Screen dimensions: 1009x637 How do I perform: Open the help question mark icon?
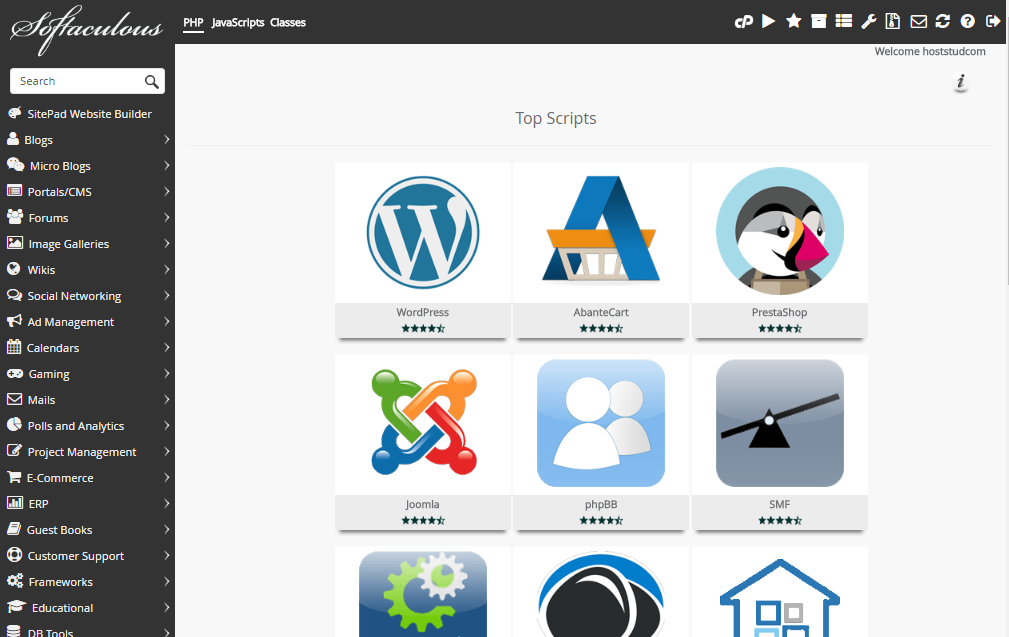[967, 21]
